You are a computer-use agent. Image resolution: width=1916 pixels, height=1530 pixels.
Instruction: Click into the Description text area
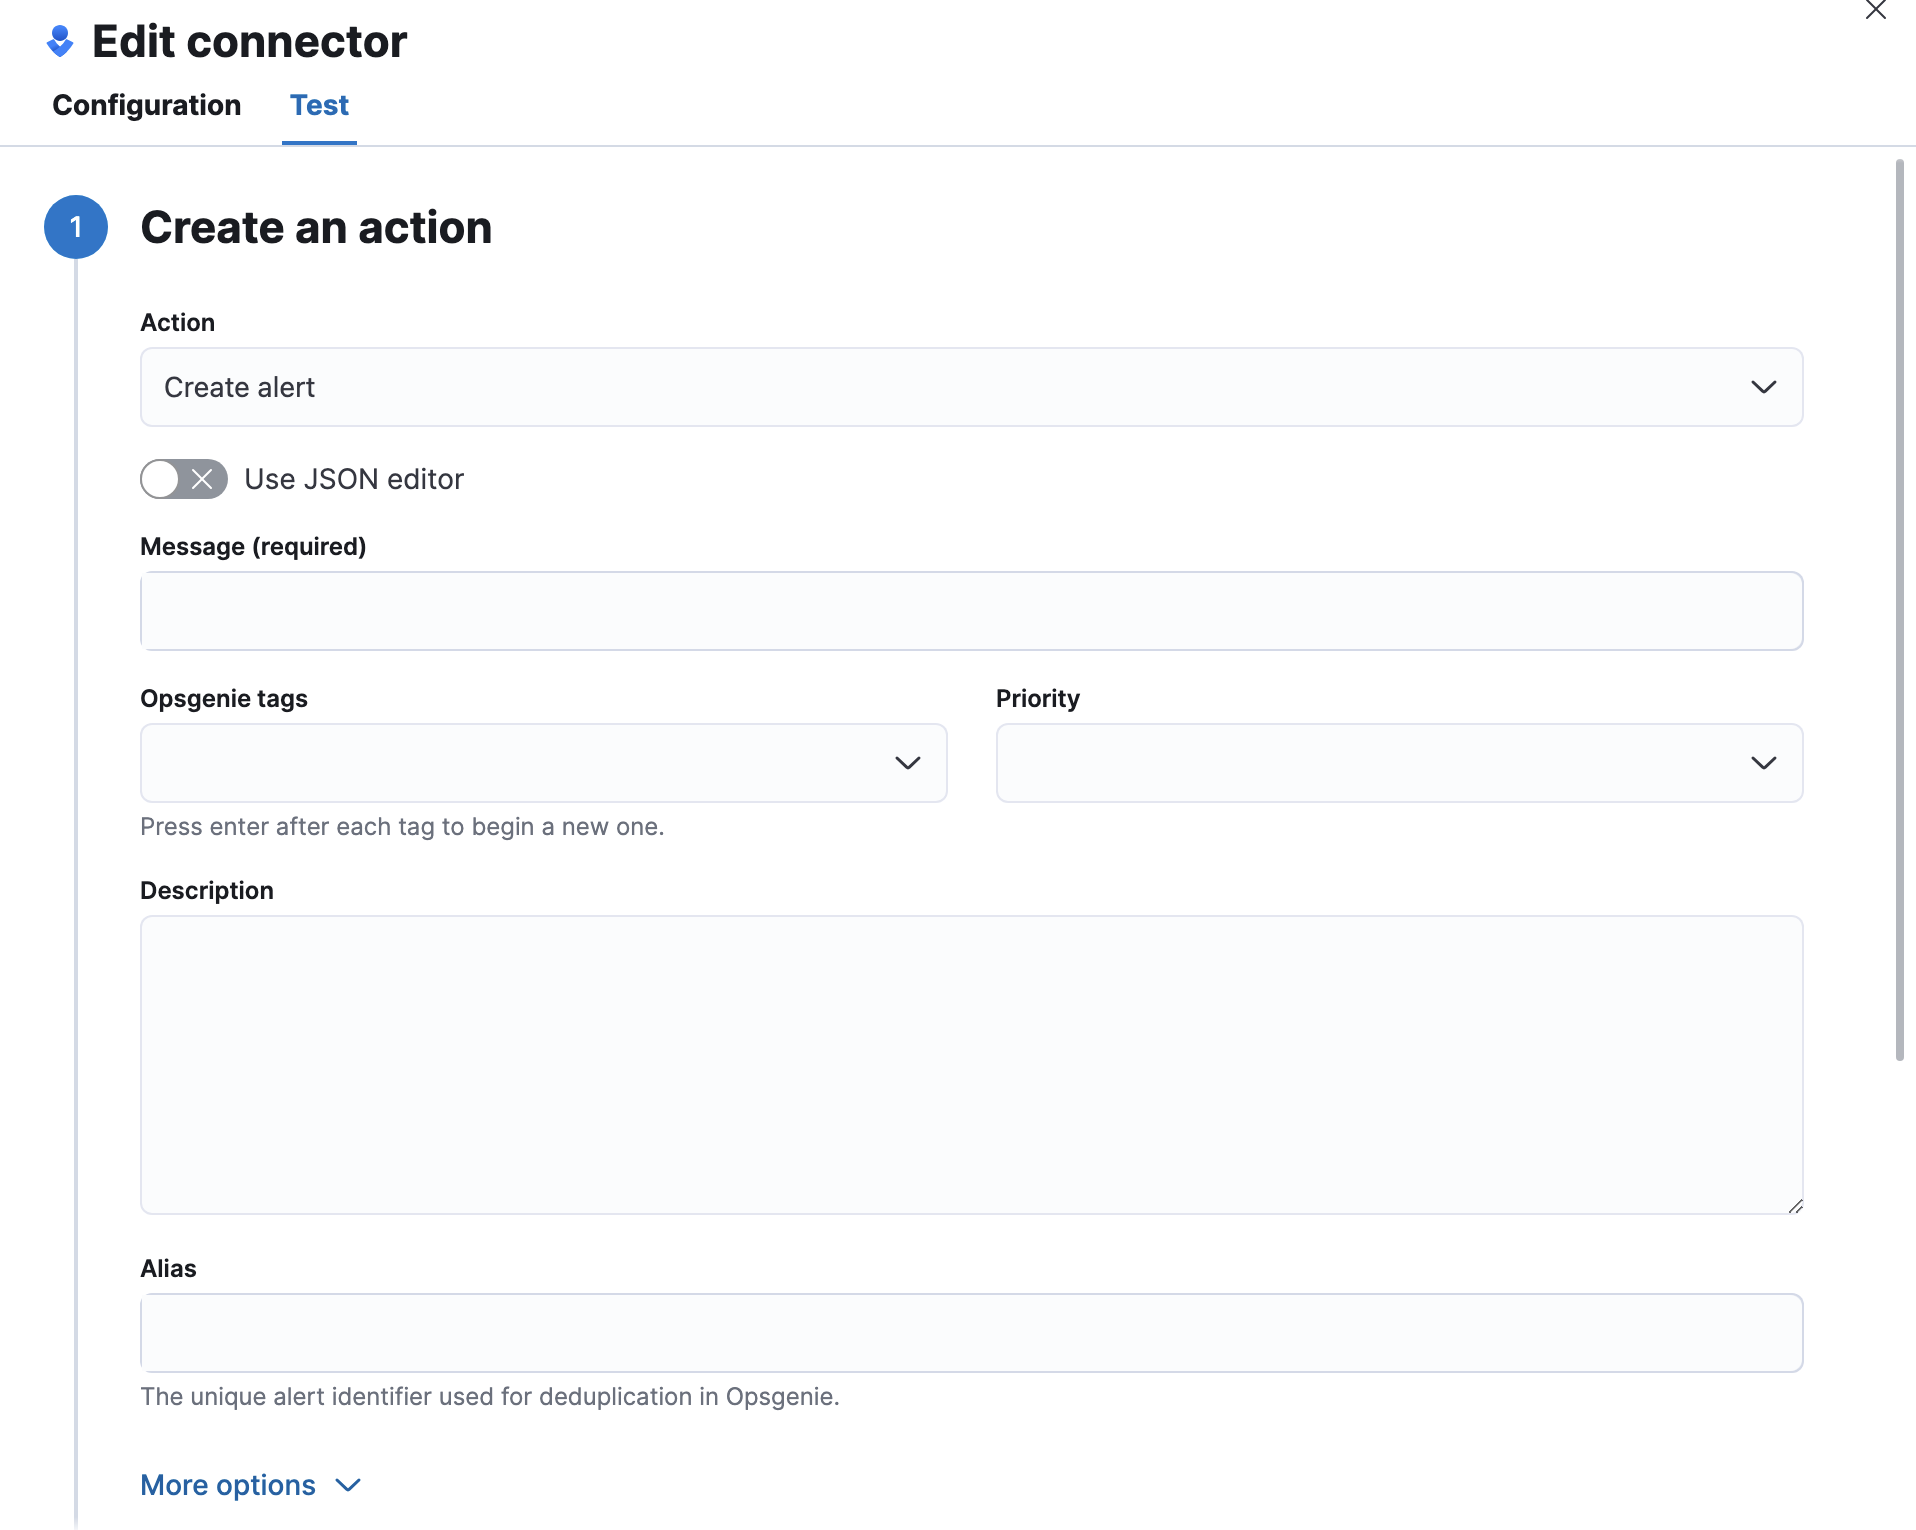pyautogui.click(x=970, y=1064)
